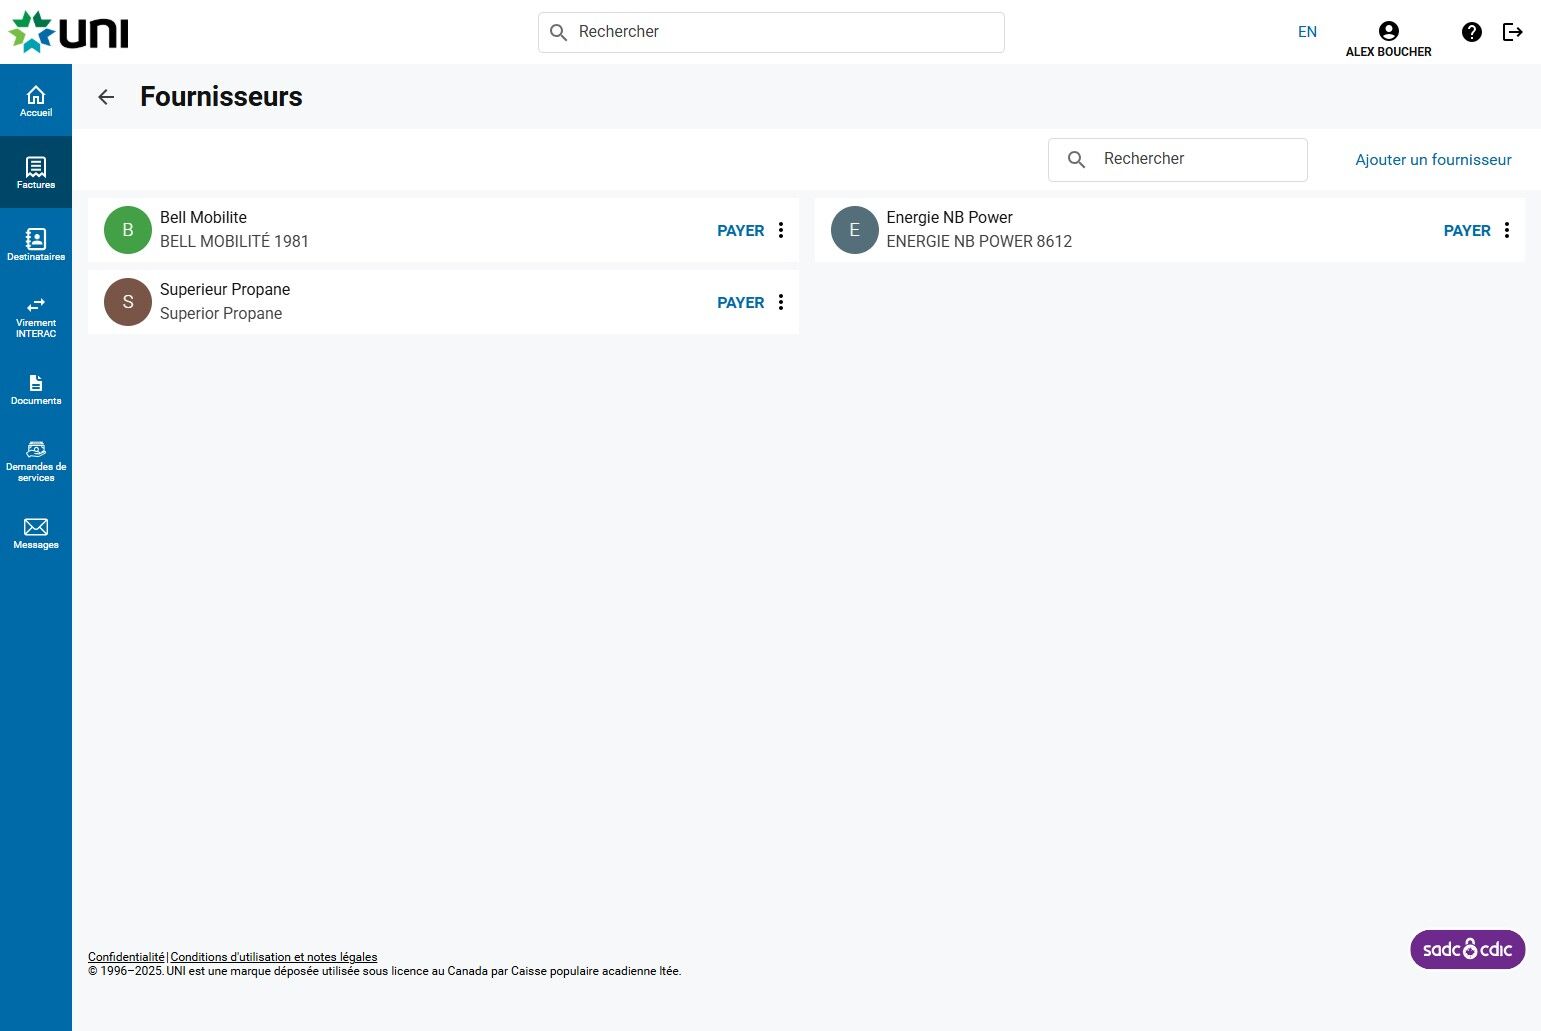Click Ajouter un fournisseur link
The width and height of the screenshot is (1541, 1031).
1433,160
